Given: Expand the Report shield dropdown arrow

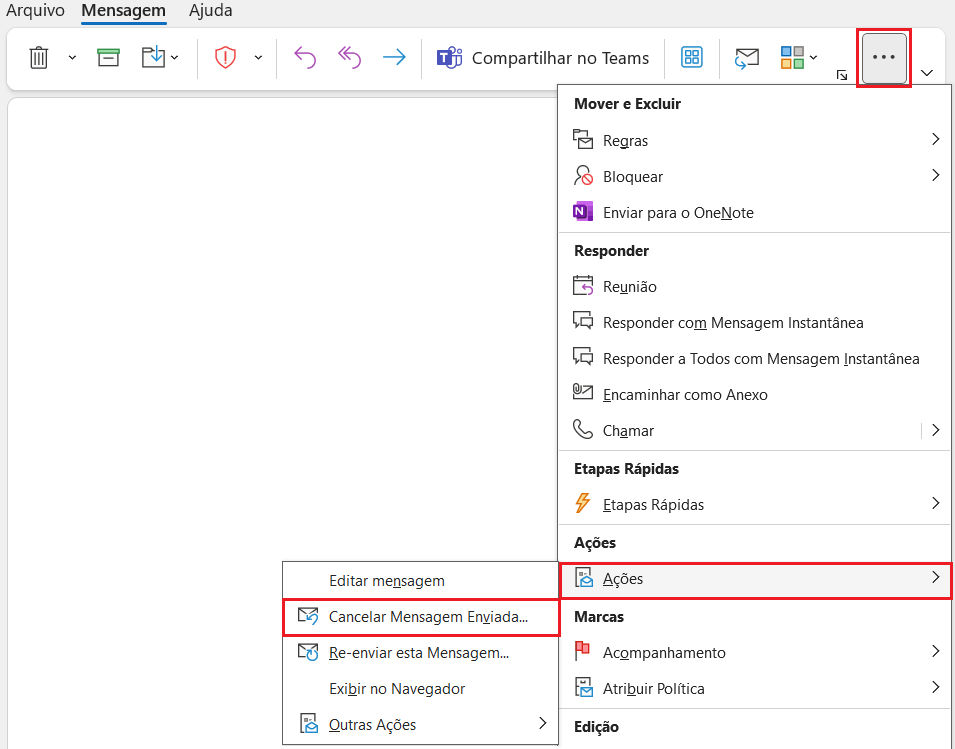Looking at the screenshot, I should (258, 58).
